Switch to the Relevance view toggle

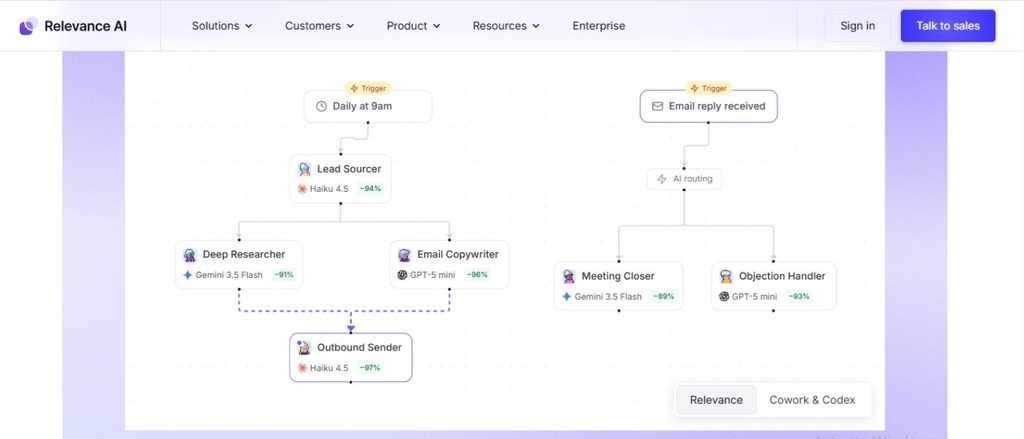pos(716,400)
